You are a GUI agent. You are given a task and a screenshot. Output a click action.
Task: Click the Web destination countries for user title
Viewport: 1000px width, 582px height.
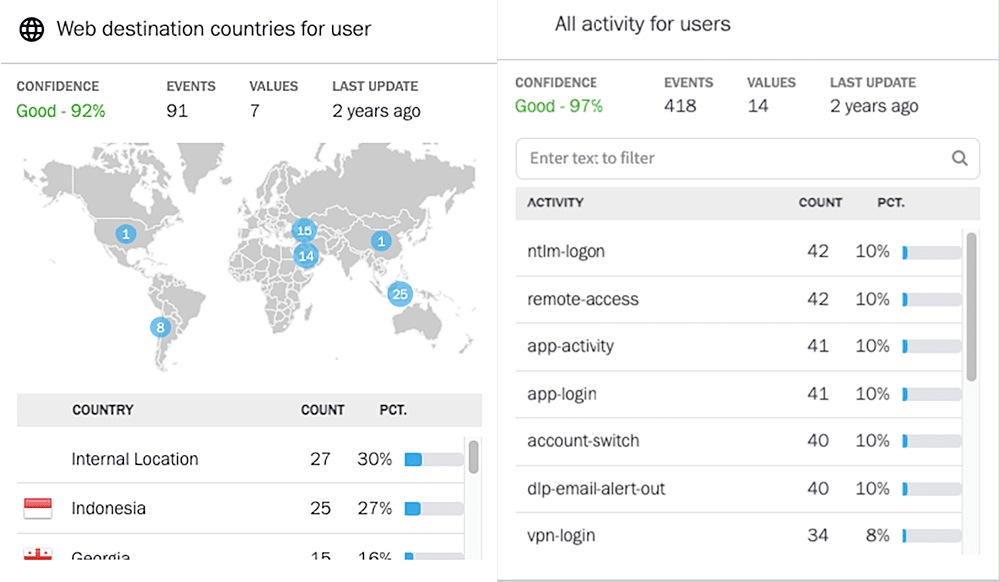click(x=214, y=29)
